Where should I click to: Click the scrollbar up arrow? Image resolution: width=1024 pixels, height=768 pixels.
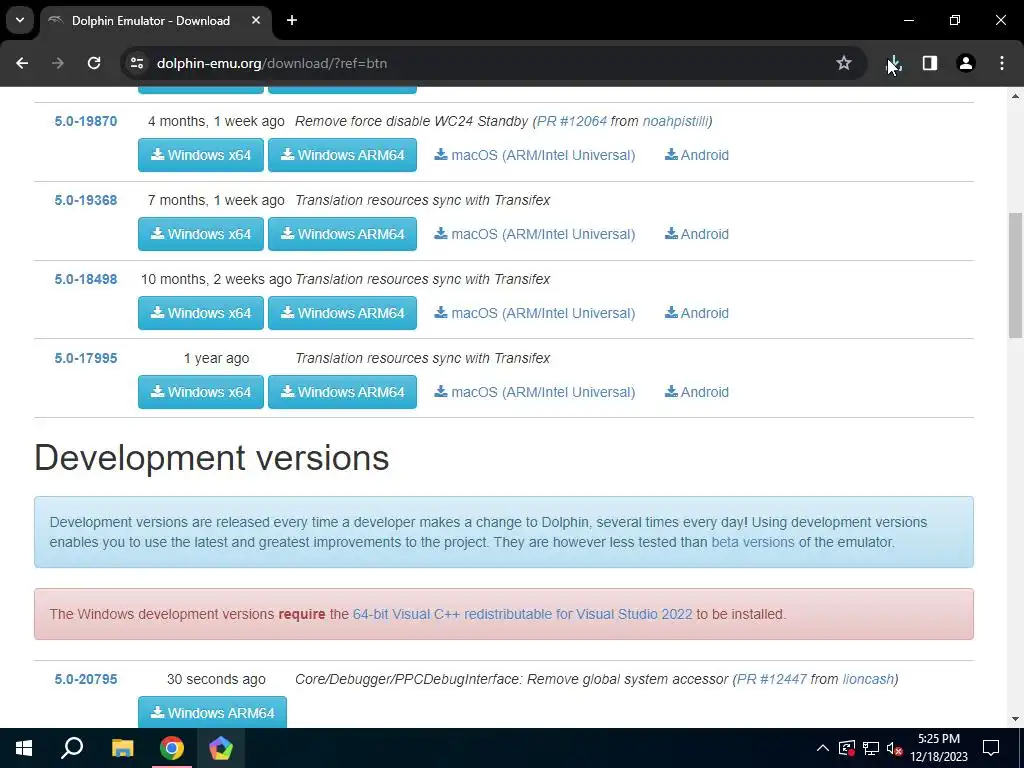pos(1016,96)
